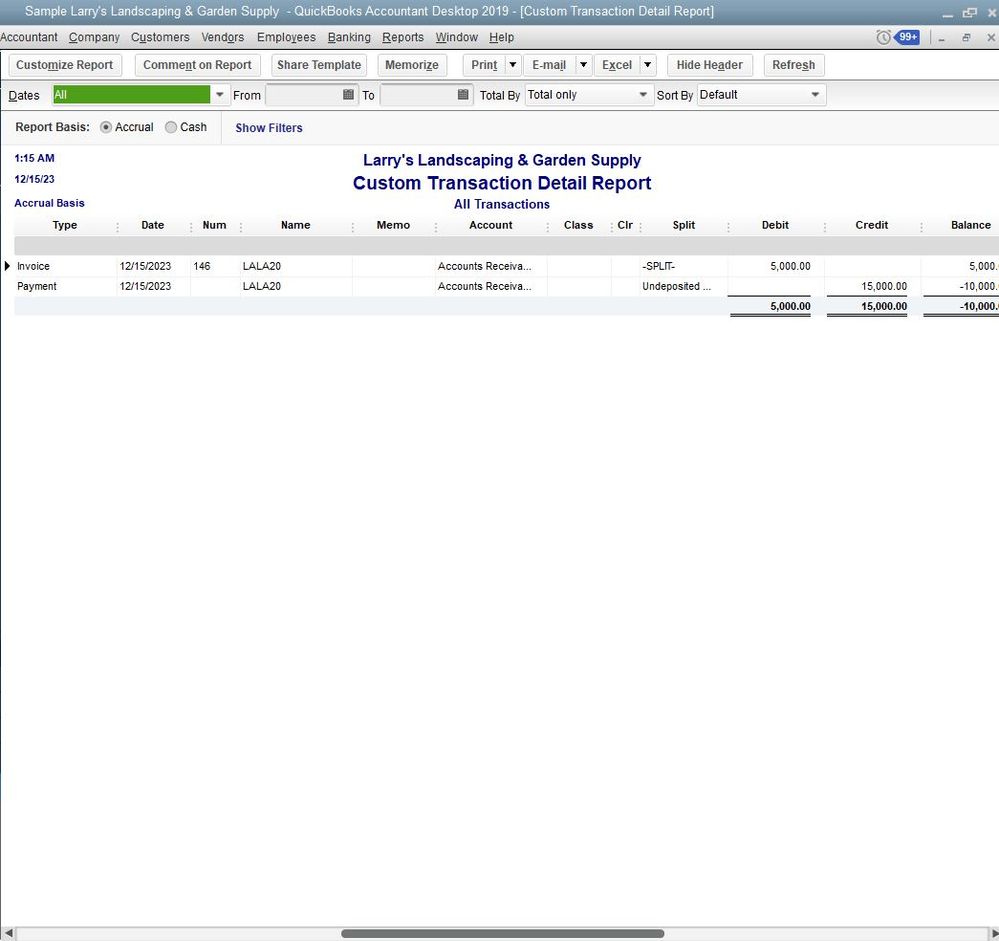Viewport: 999px width, 941px height.
Task: Click the Type column header
Action: coord(65,225)
